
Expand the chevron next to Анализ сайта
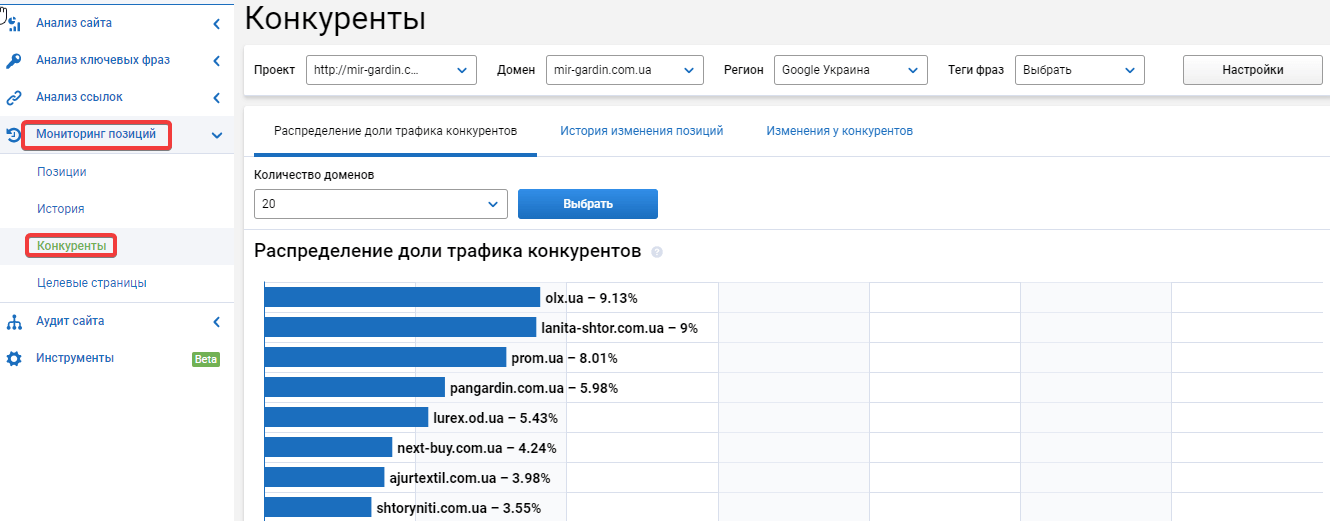point(217,23)
